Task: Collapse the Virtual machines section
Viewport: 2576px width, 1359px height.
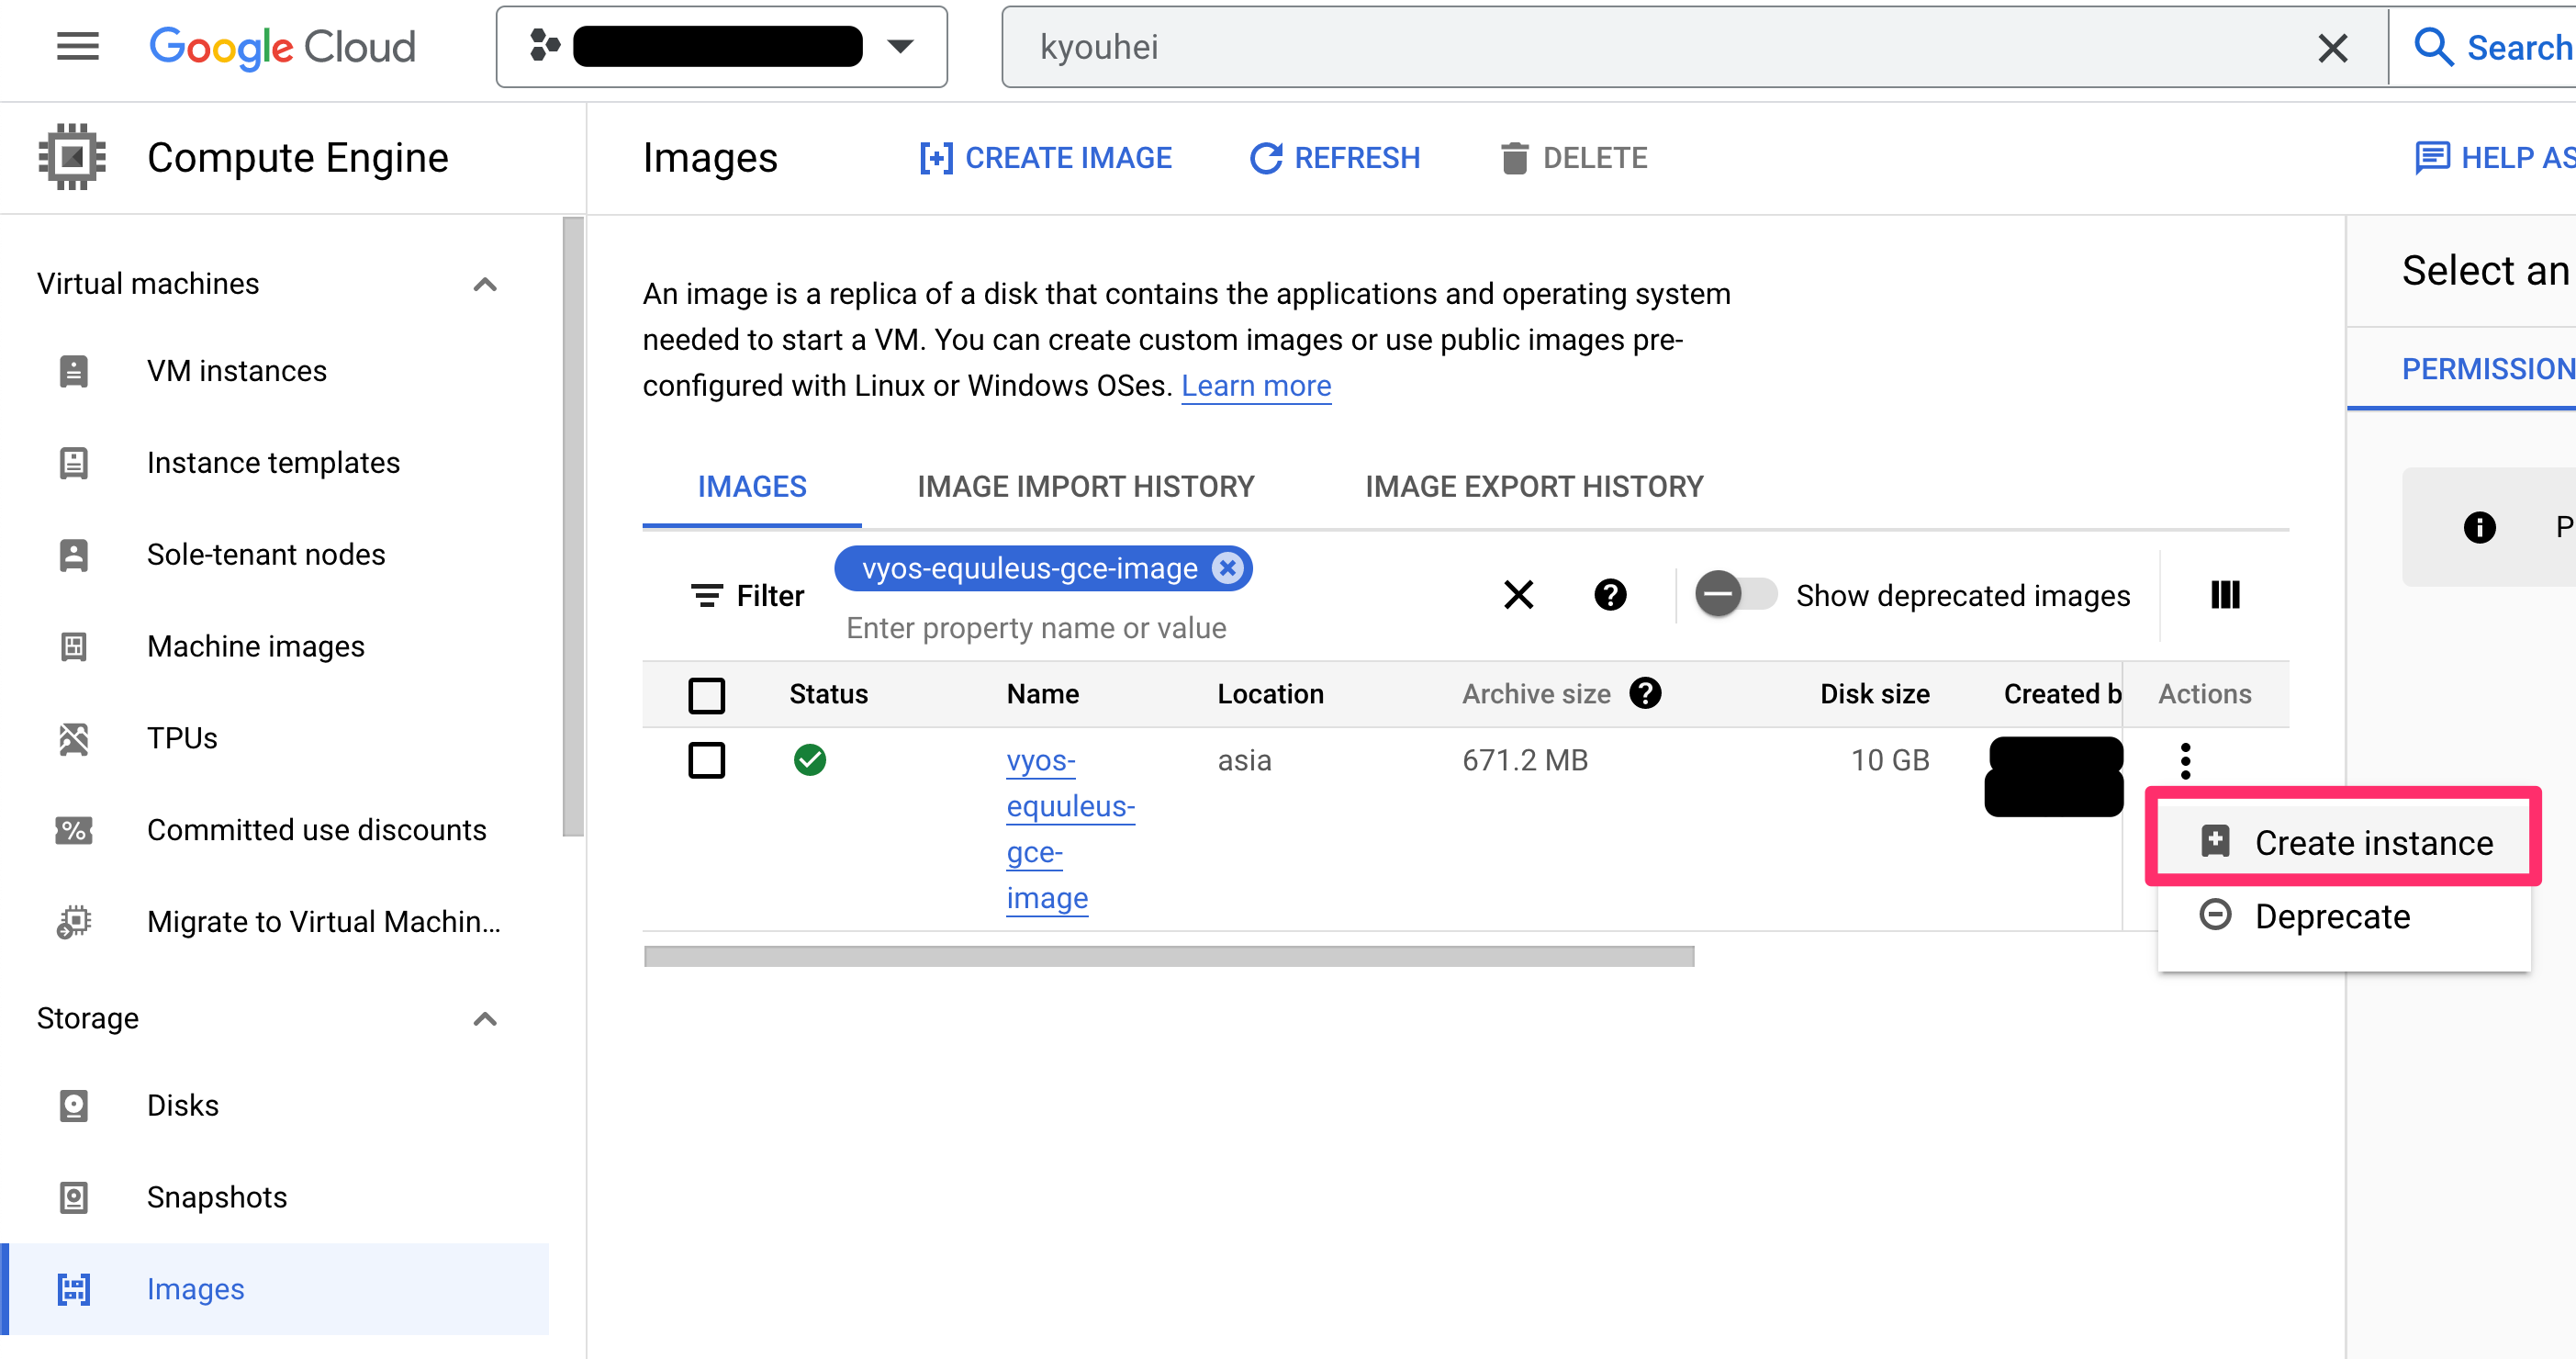Action: coord(487,284)
